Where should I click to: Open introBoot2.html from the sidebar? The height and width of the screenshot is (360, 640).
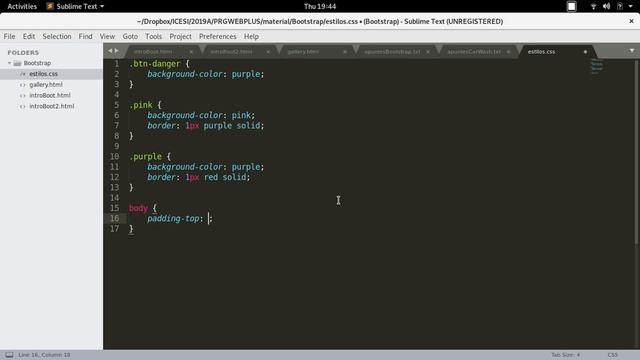[51, 106]
